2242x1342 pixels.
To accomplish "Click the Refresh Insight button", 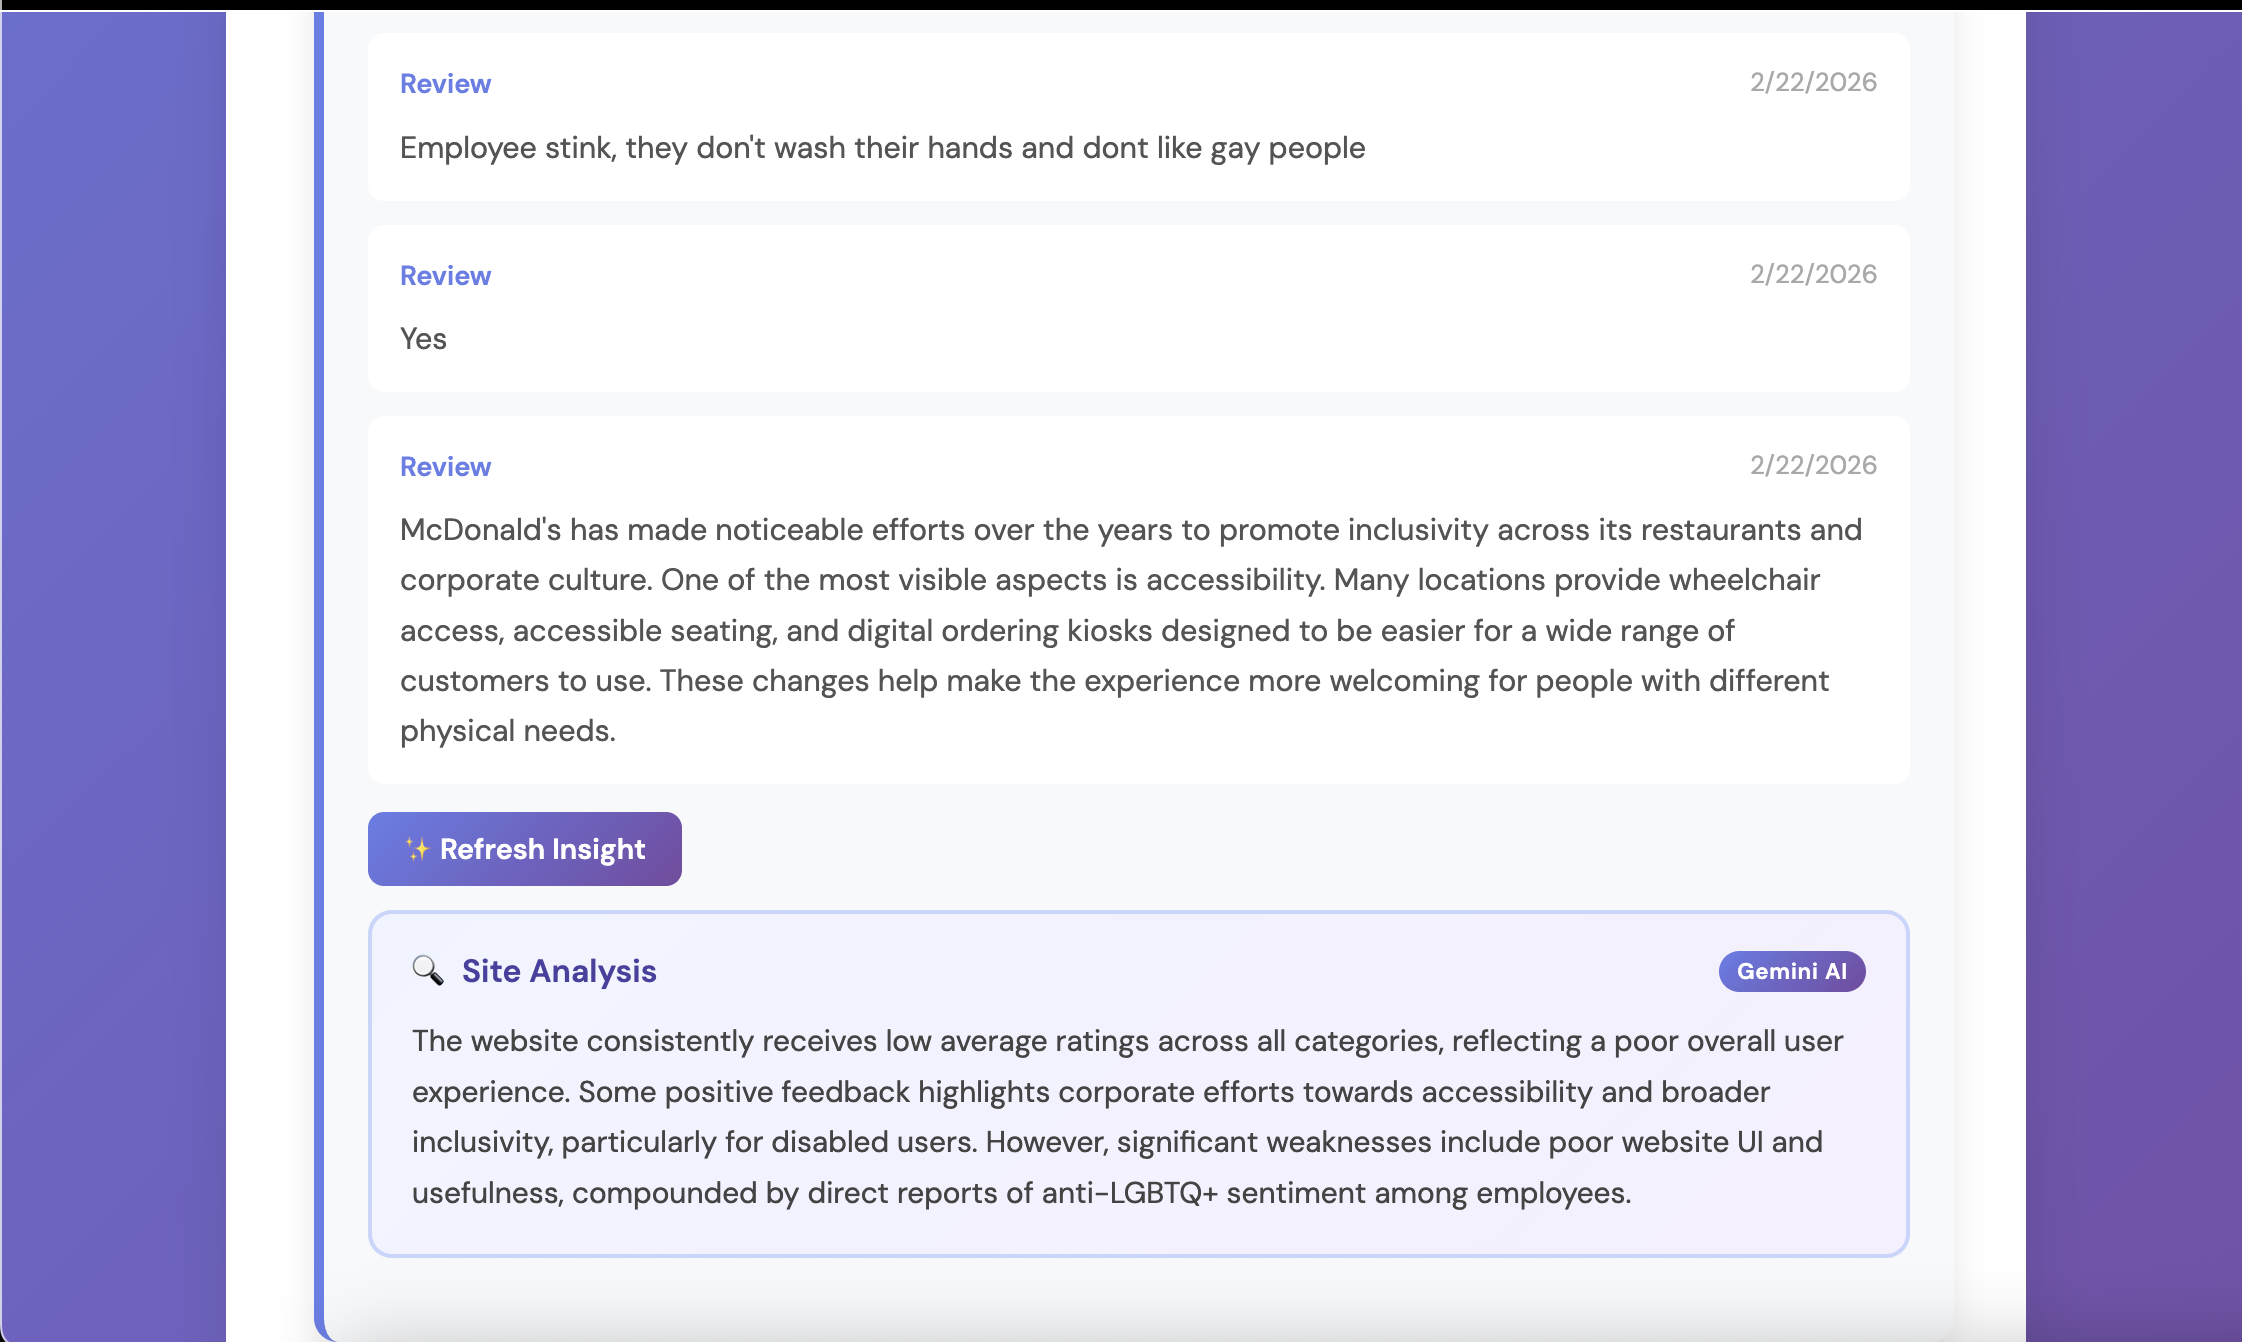I will (524, 849).
